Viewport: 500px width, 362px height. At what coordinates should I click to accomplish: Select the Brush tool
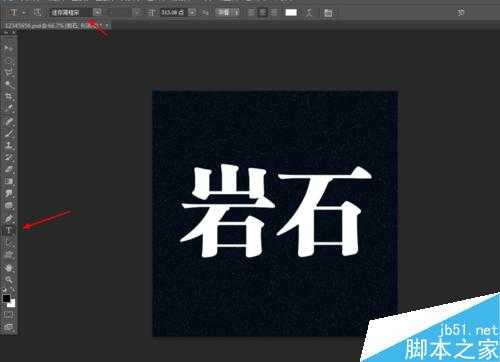(x=9, y=133)
